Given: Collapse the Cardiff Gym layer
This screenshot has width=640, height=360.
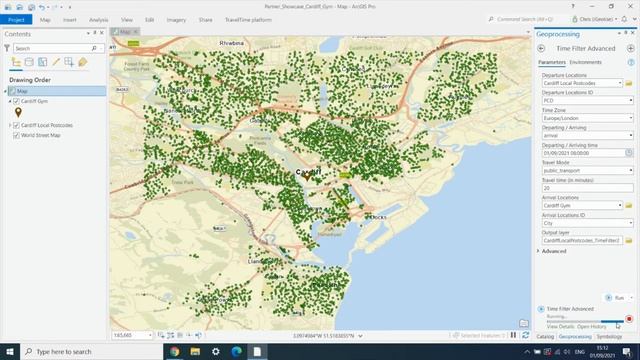Looking at the screenshot, I should coord(10,101).
